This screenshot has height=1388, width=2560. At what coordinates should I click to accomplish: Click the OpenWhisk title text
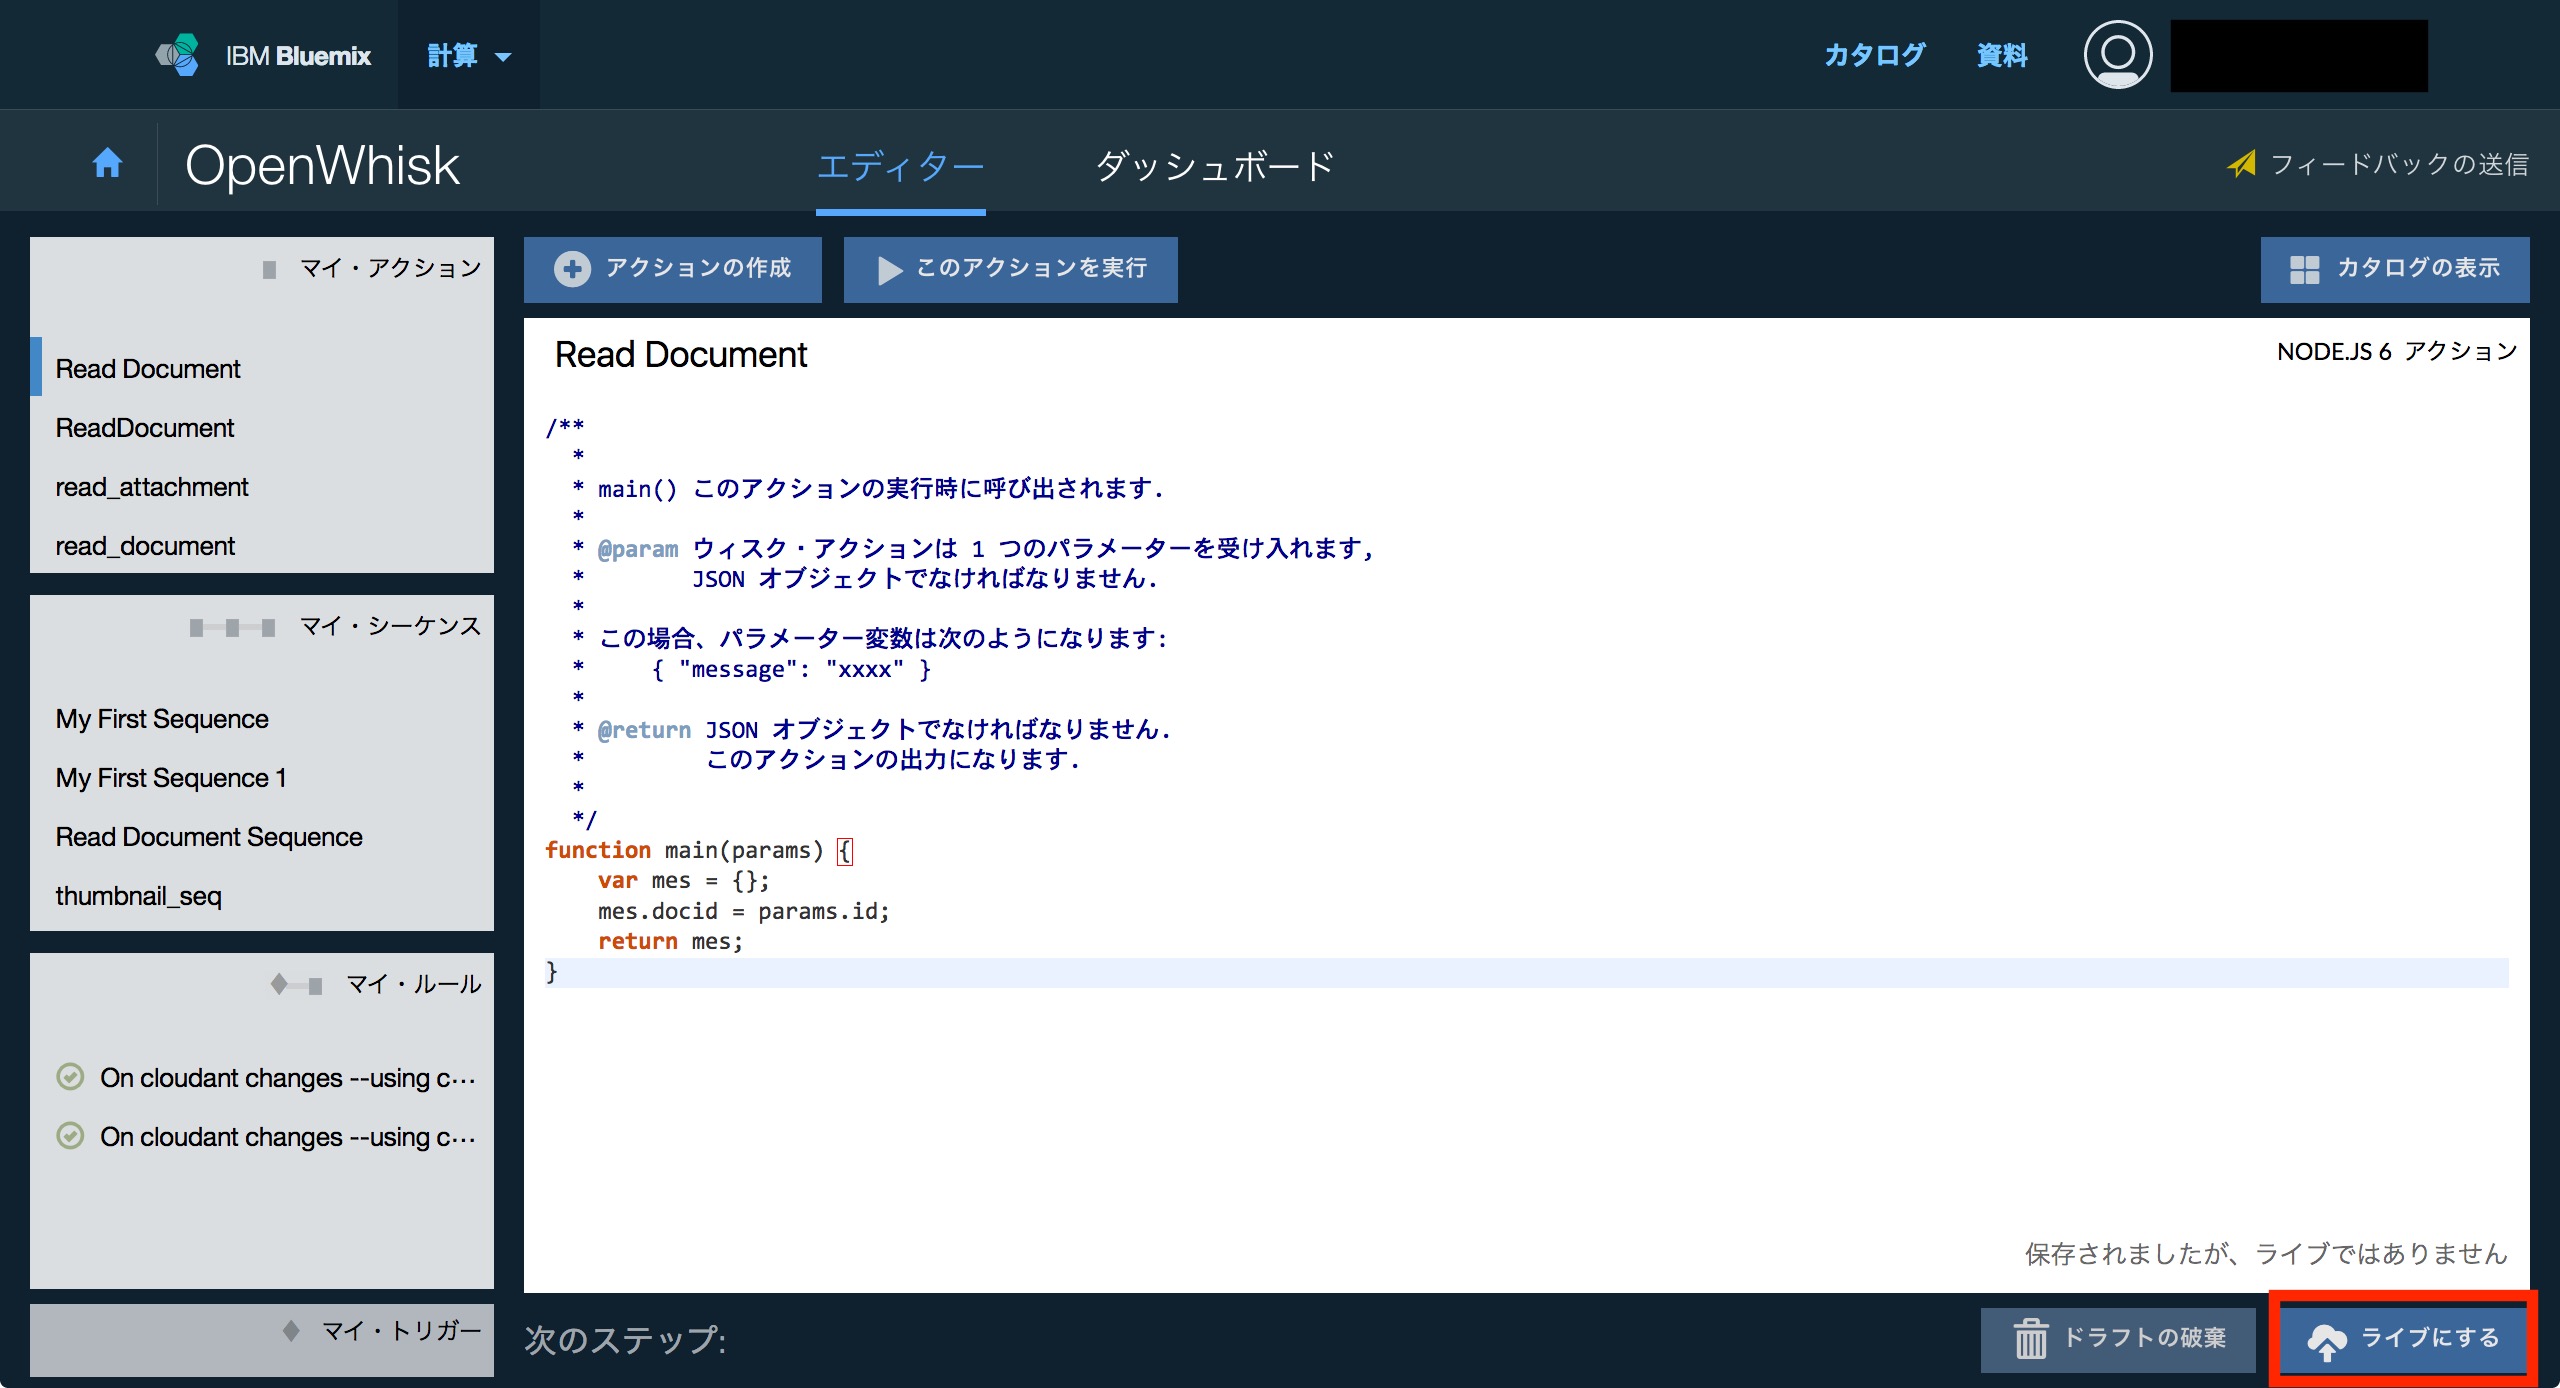tap(322, 166)
